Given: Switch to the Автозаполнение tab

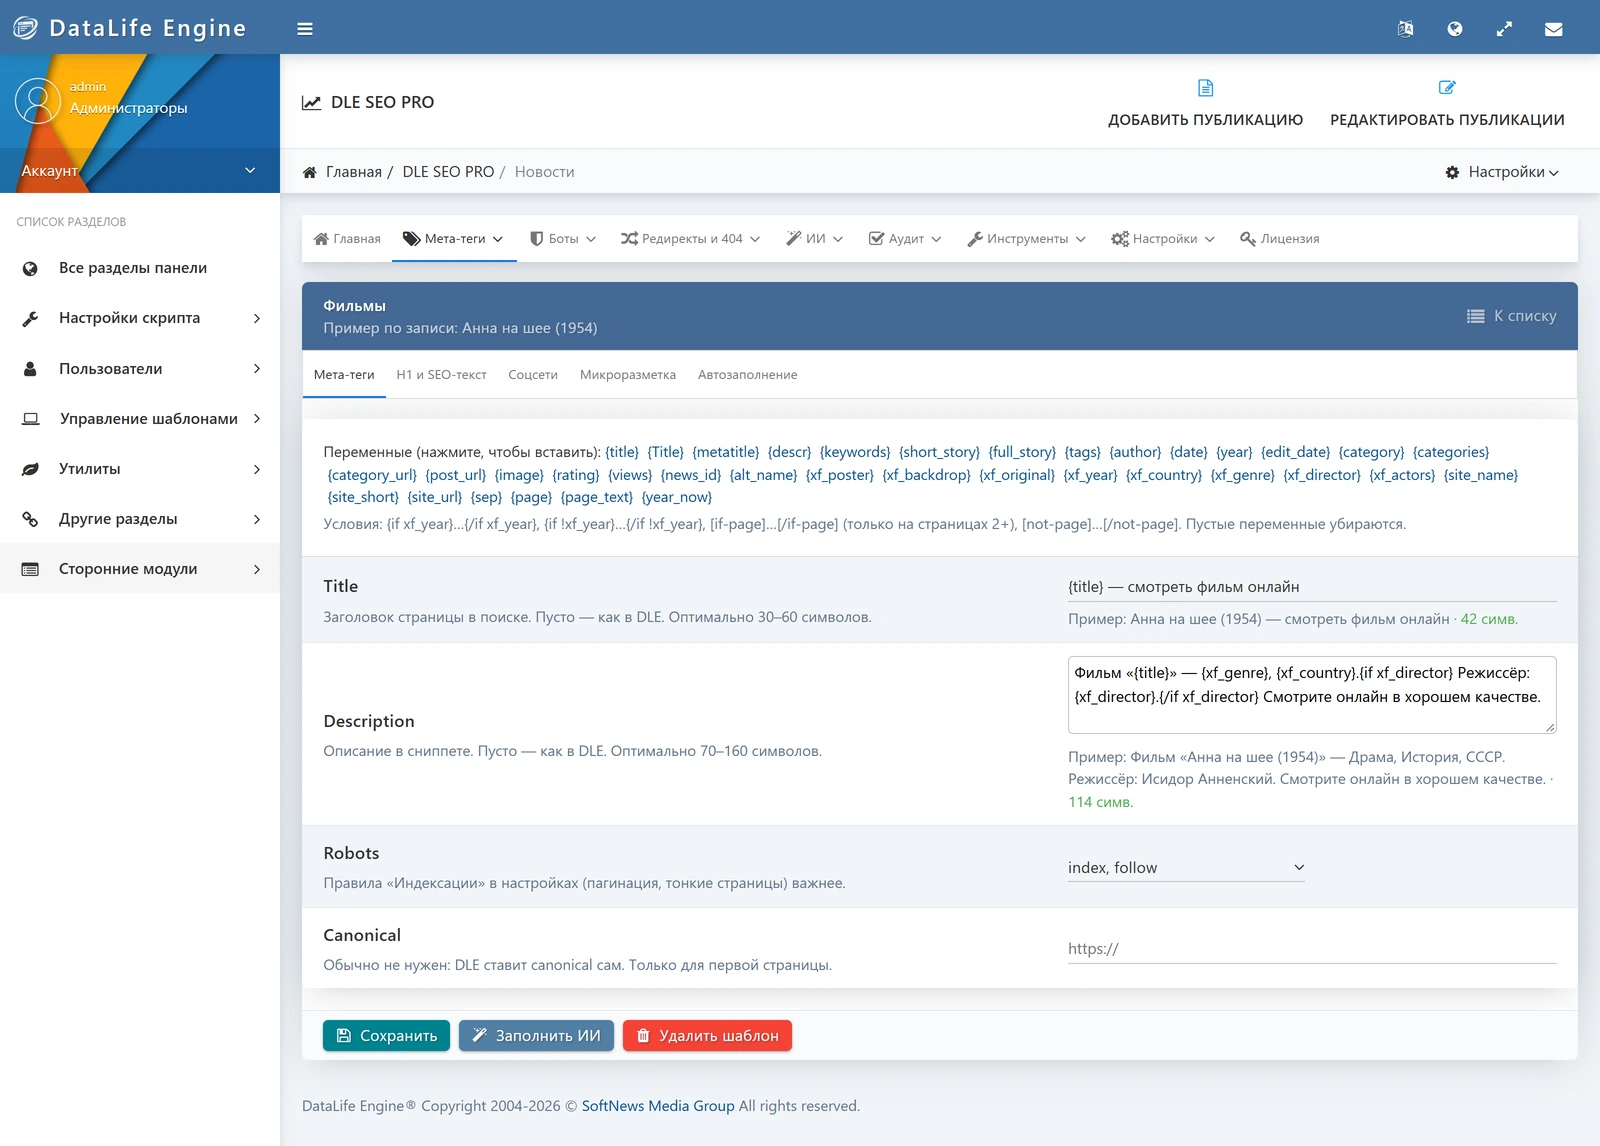Looking at the screenshot, I should coord(748,375).
